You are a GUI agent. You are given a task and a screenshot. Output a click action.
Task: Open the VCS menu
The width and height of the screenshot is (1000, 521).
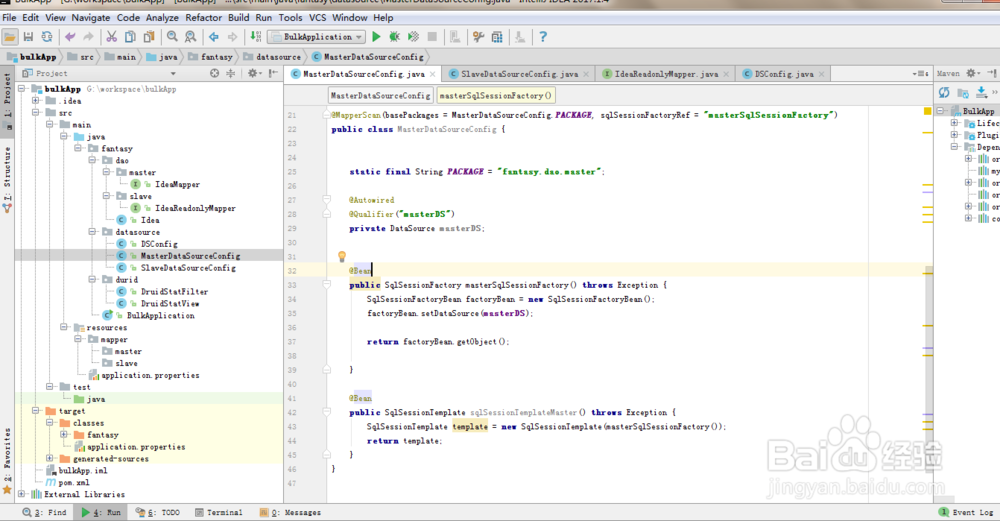[317, 17]
